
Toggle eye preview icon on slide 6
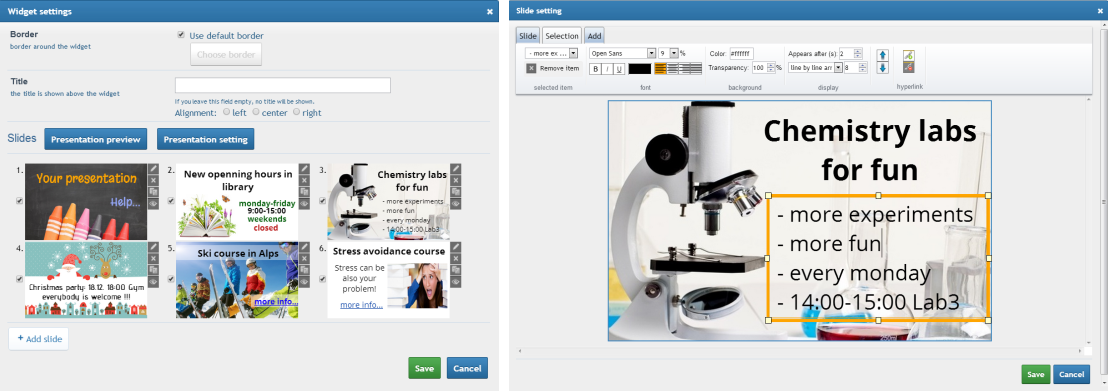pos(455,281)
